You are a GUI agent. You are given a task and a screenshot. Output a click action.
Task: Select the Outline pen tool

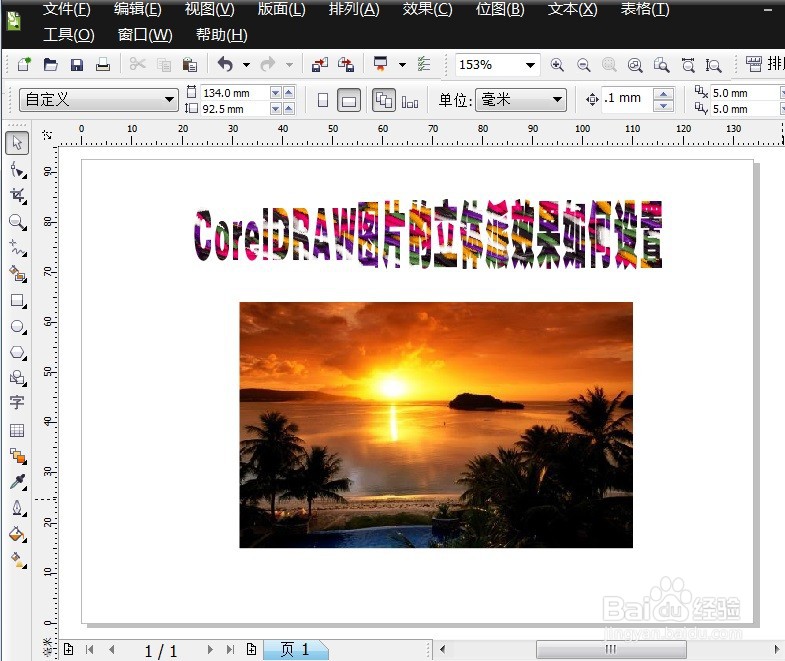pos(18,508)
